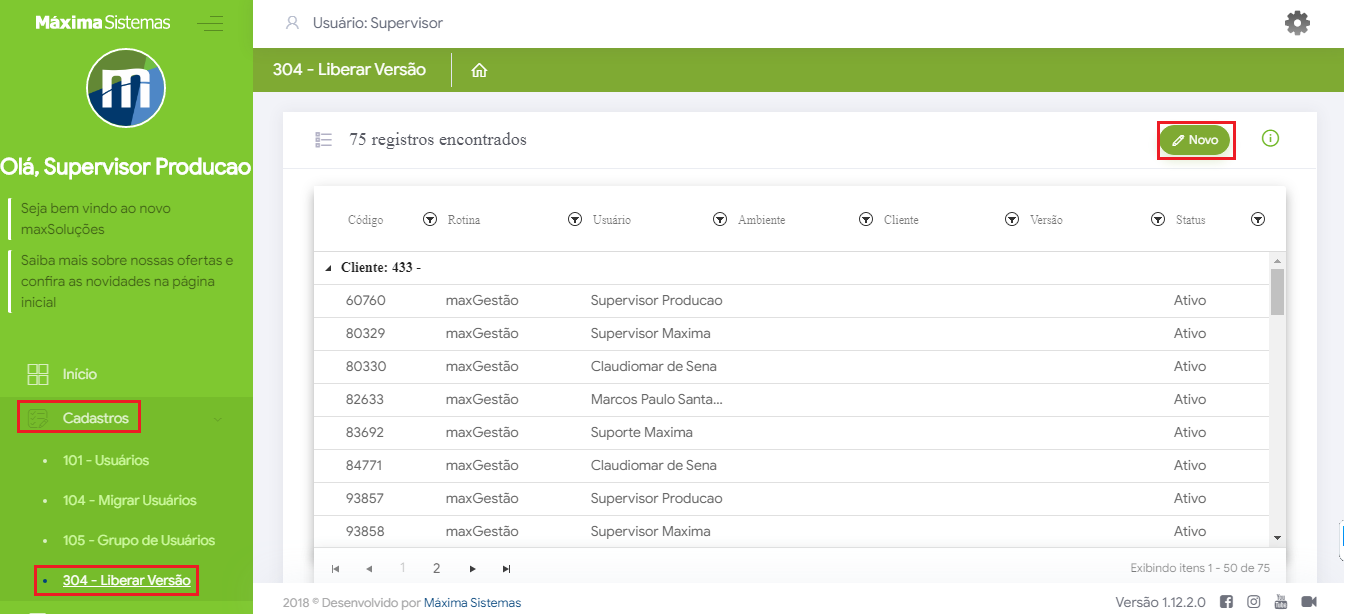
Task: Go to page 2 of the grid
Action: (436, 568)
